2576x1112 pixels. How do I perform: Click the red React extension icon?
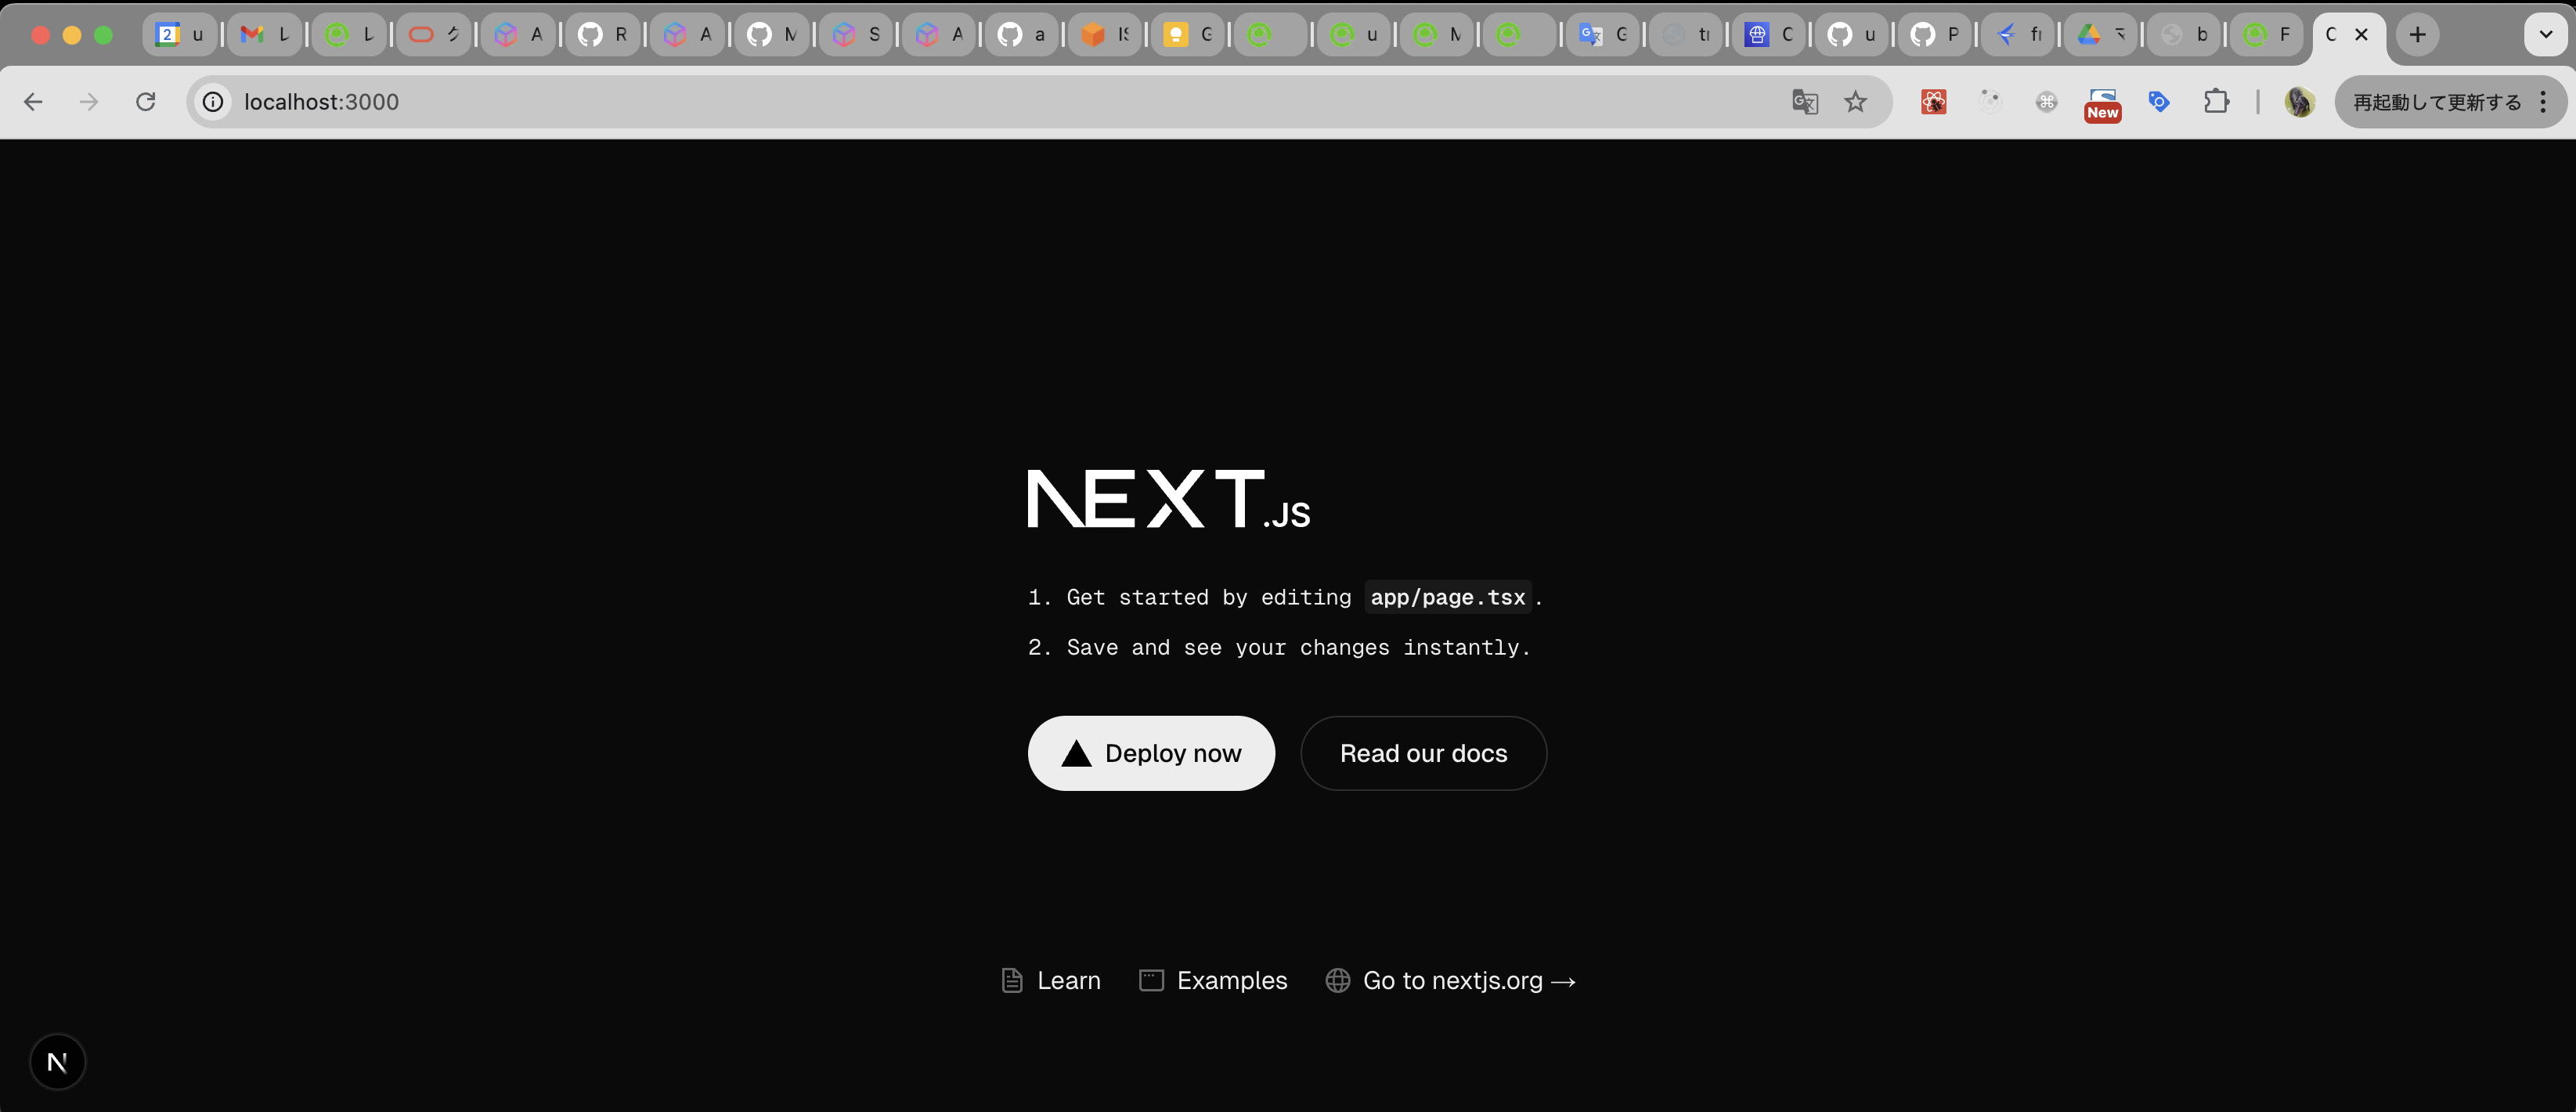click(x=1933, y=102)
